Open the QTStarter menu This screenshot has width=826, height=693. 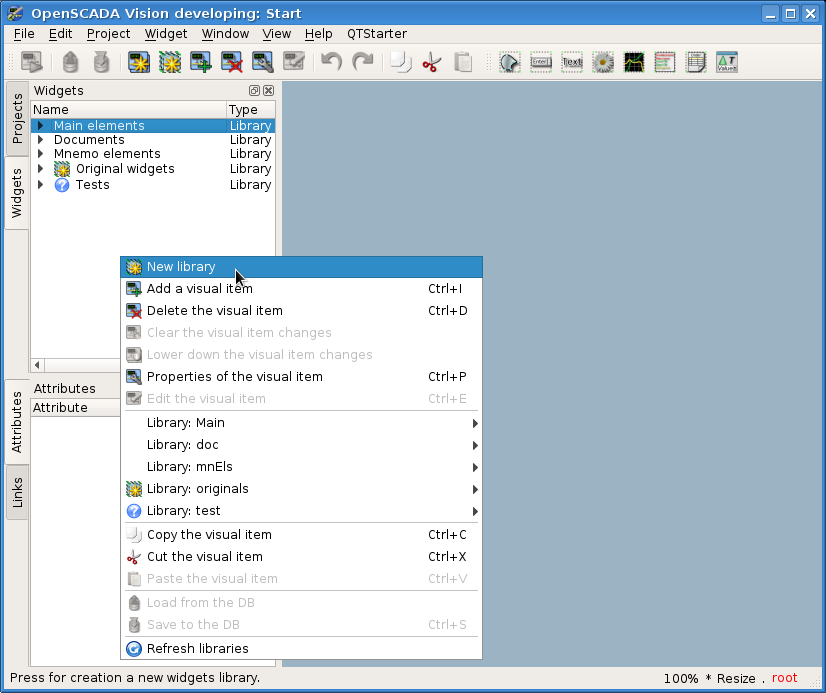(377, 34)
